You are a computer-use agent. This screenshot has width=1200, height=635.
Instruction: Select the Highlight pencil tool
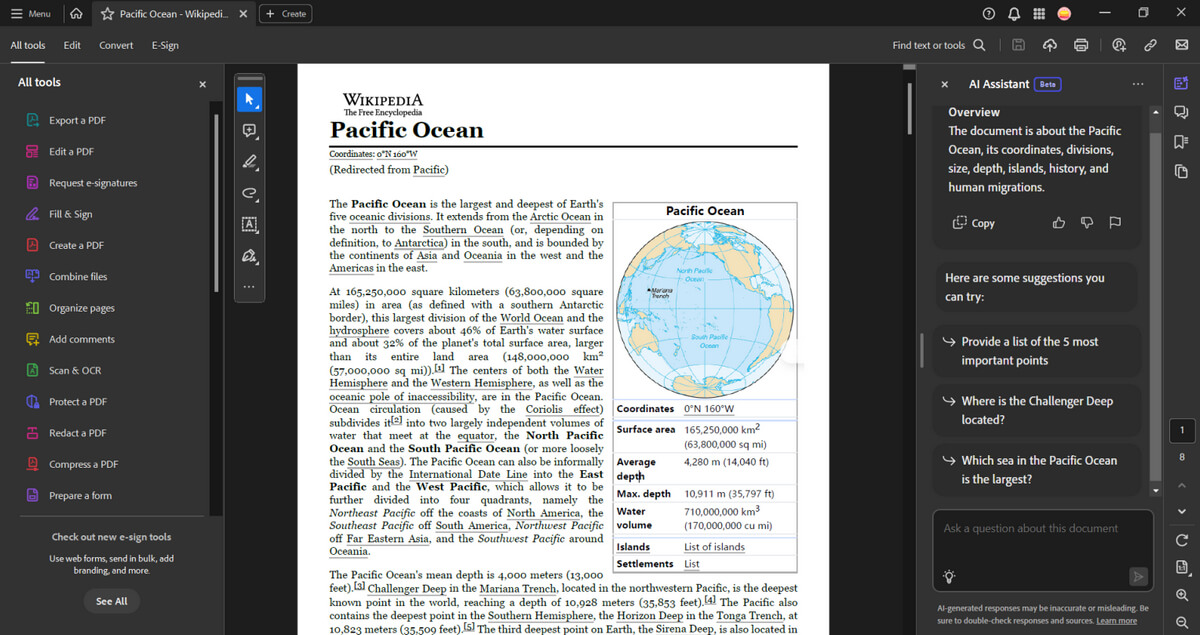(249, 161)
